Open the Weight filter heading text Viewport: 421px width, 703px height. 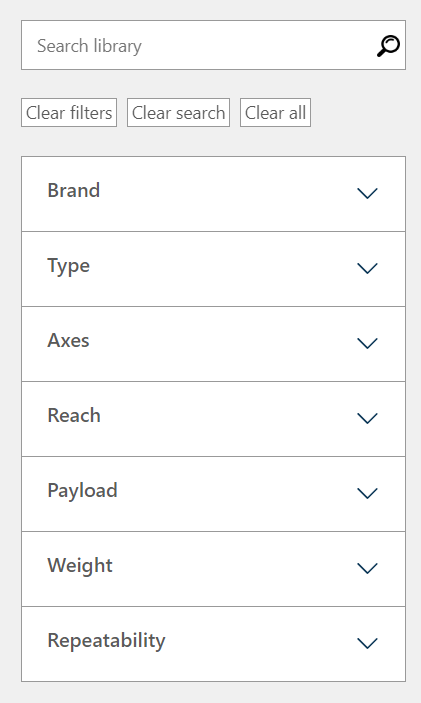coord(80,566)
